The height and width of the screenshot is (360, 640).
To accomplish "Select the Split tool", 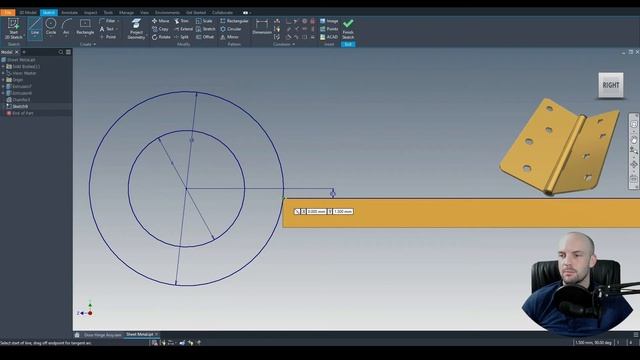I will pyautogui.click(x=181, y=37).
